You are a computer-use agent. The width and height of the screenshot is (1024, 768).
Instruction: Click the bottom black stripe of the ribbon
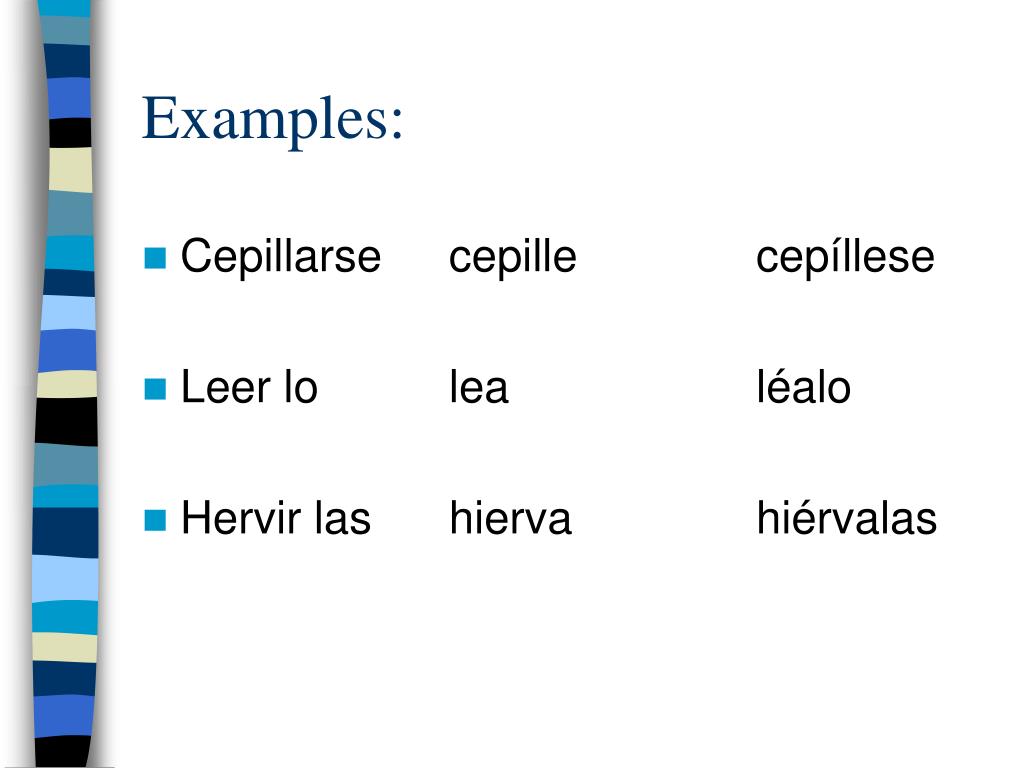point(62,751)
